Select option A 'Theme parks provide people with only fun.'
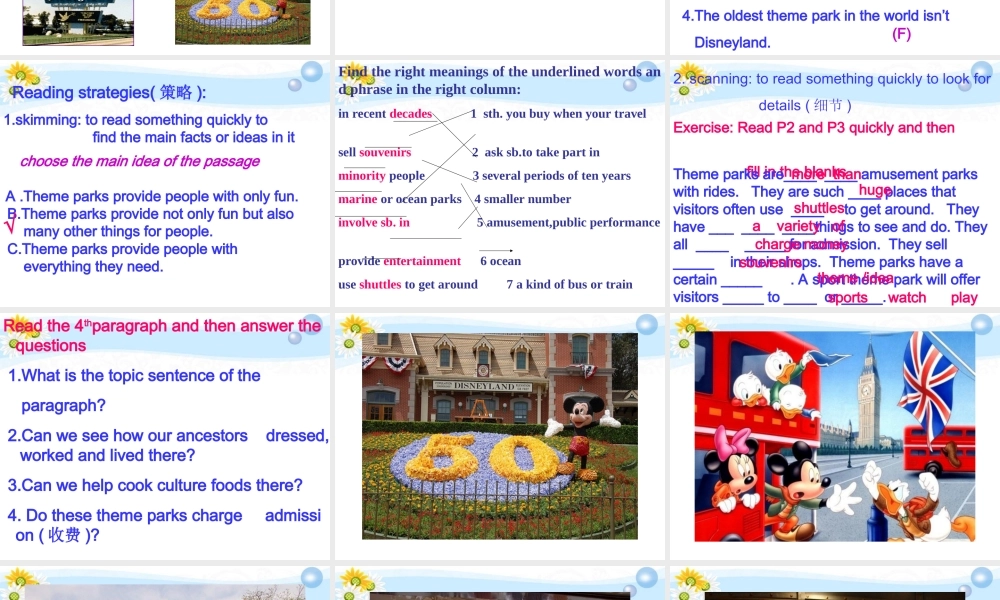The image size is (1000, 600). point(152,196)
